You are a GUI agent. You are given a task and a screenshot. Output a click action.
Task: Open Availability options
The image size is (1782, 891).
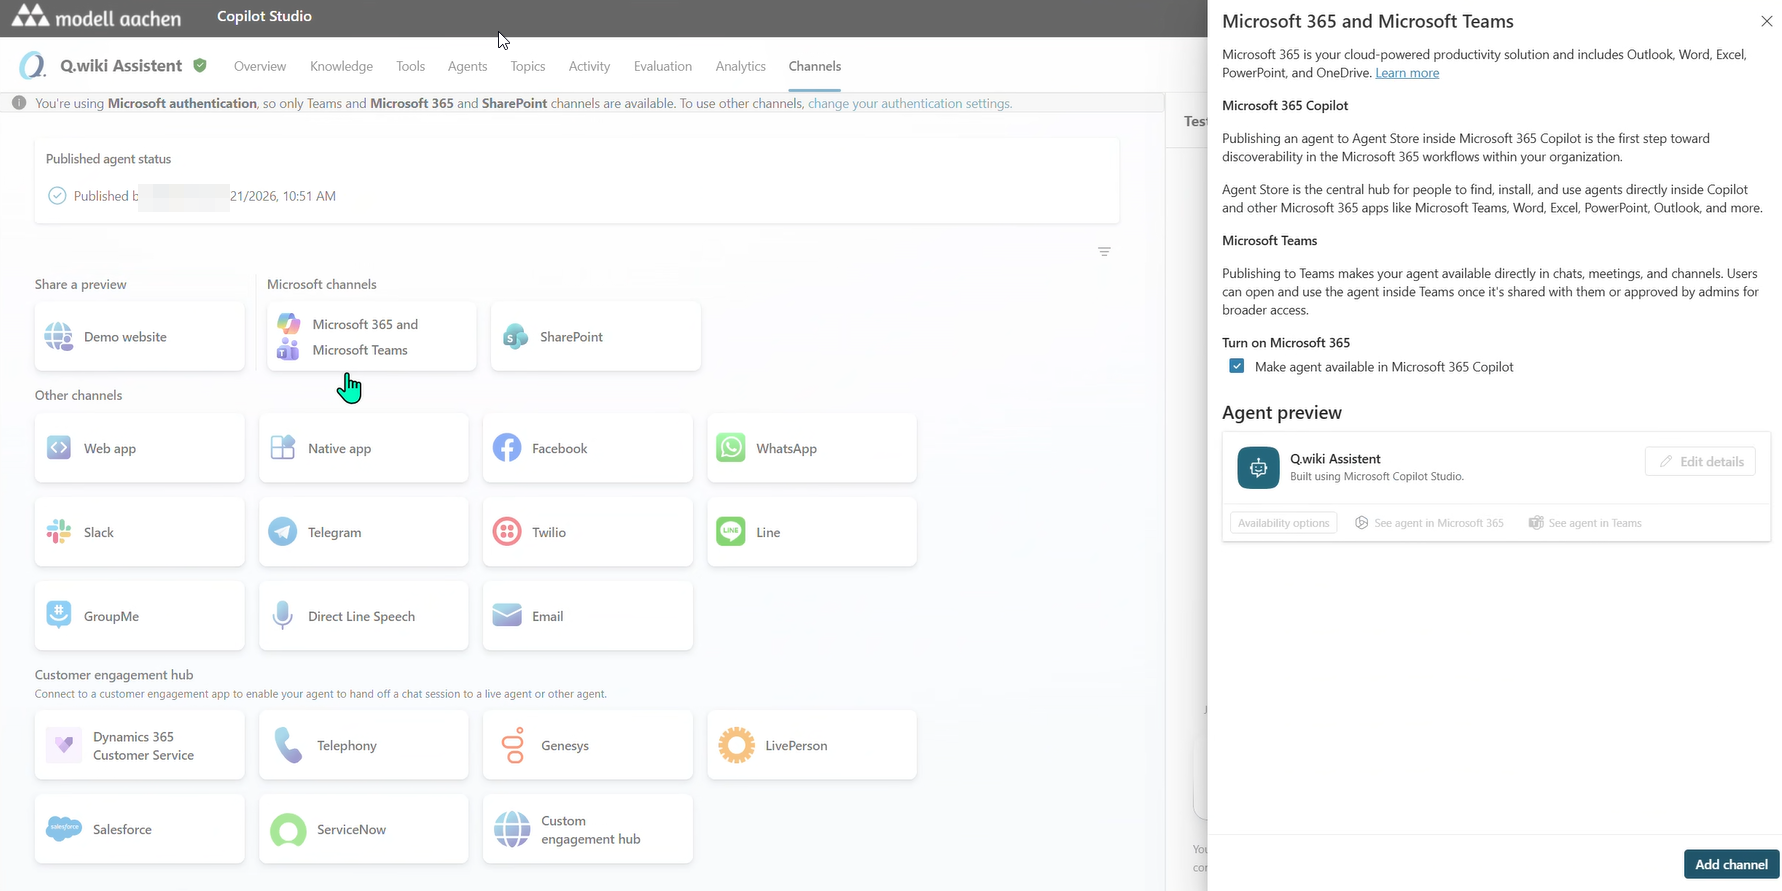click(x=1283, y=523)
